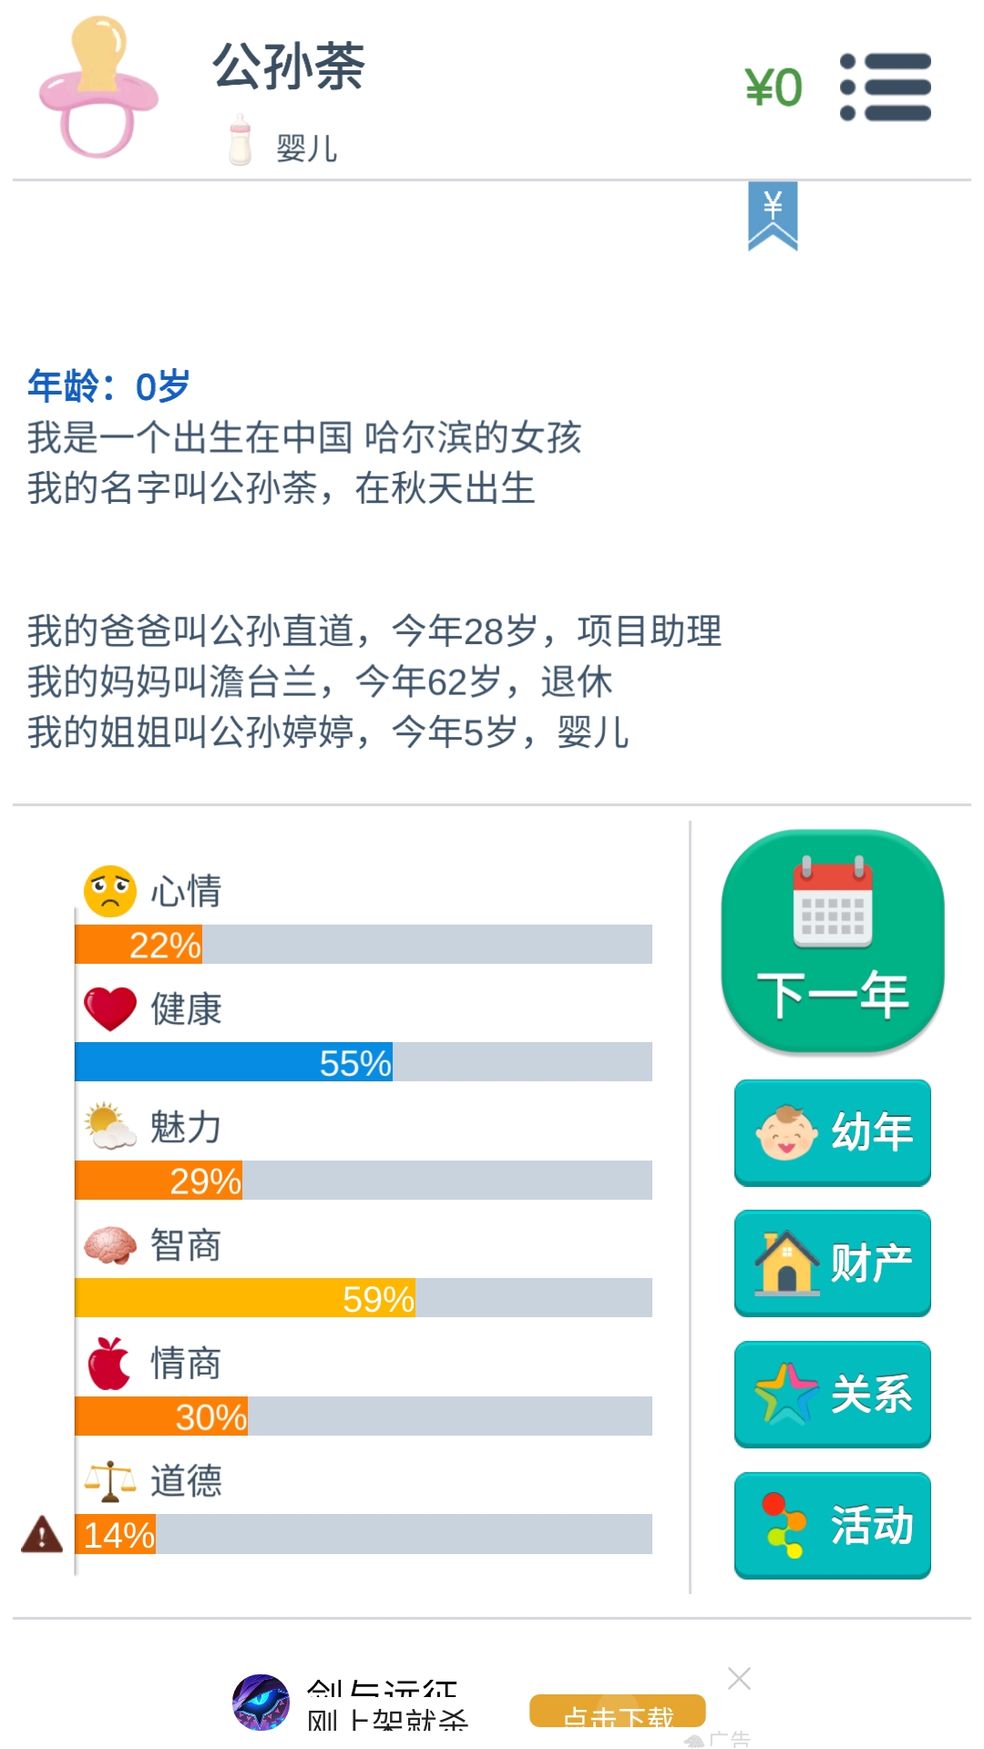Image resolution: width=984 pixels, height=1749 pixels.
Task: Tap the baby bottle icon beside 婴儿
Action: click(240, 139)
